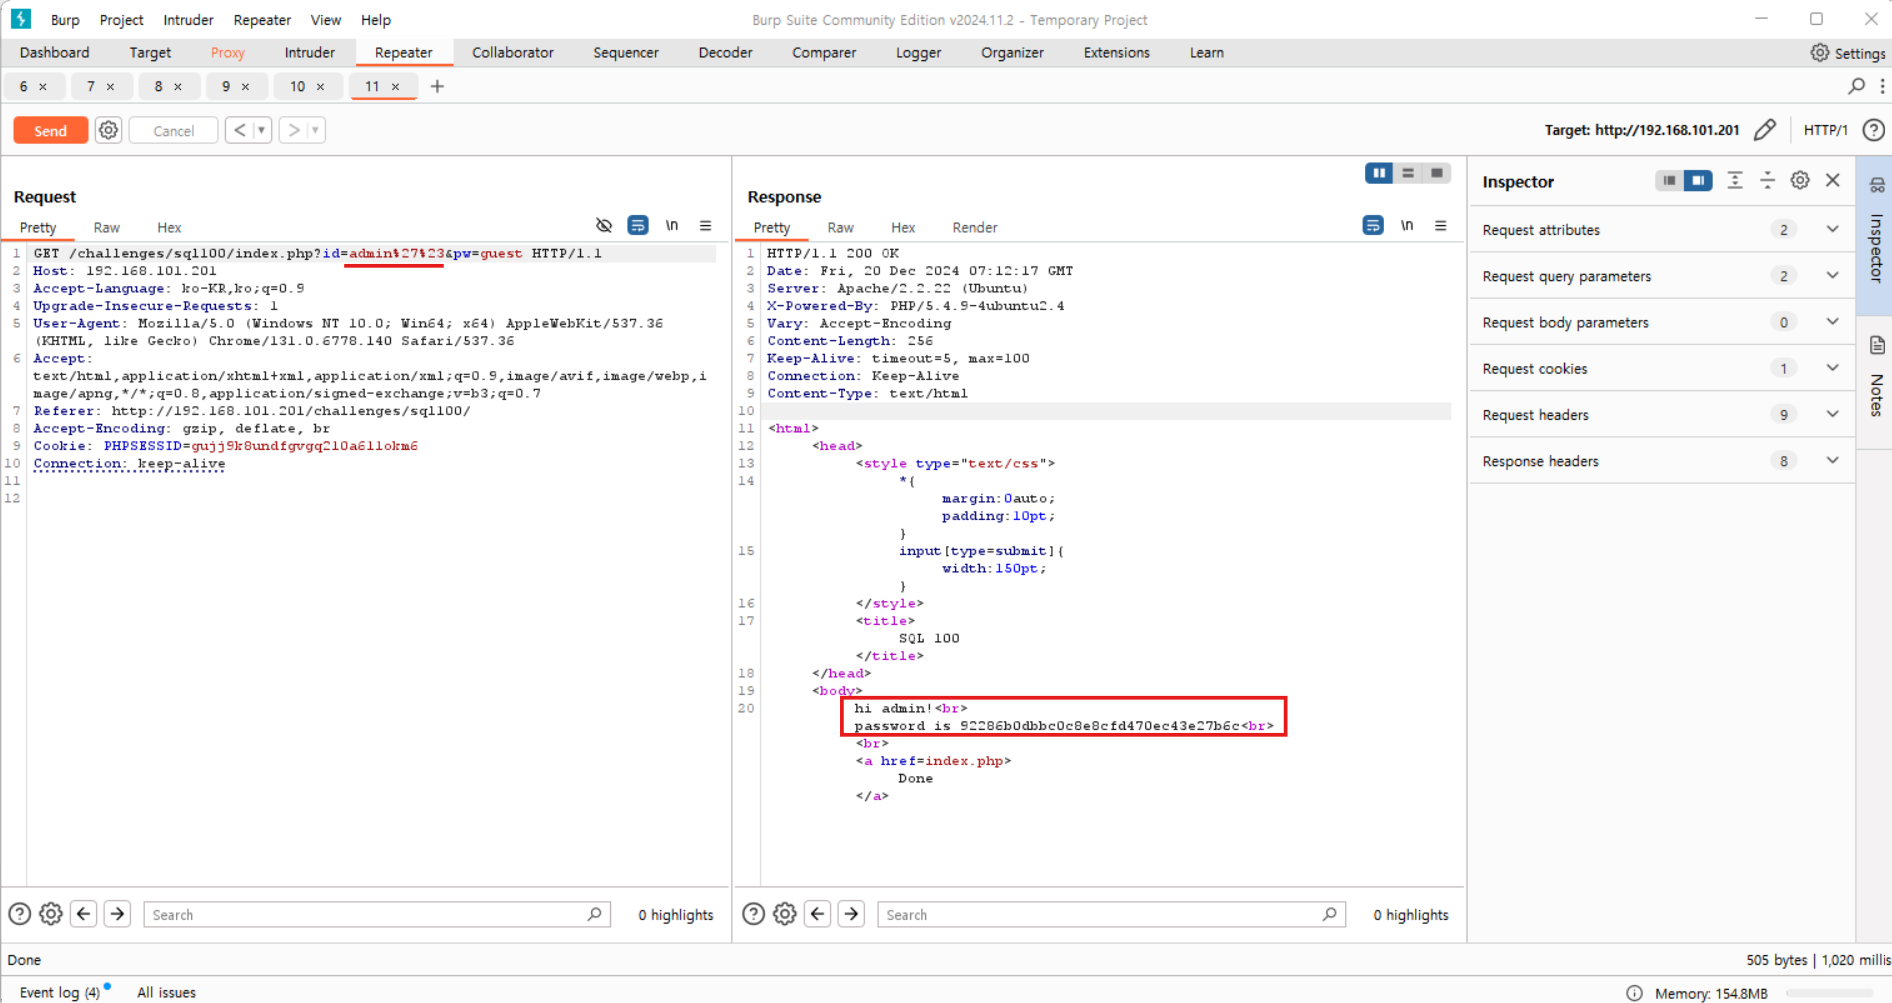Screen dimensions: 1892x1003
Task: Toggle hide non-printable characters in Request
Action: pos(604,226)
